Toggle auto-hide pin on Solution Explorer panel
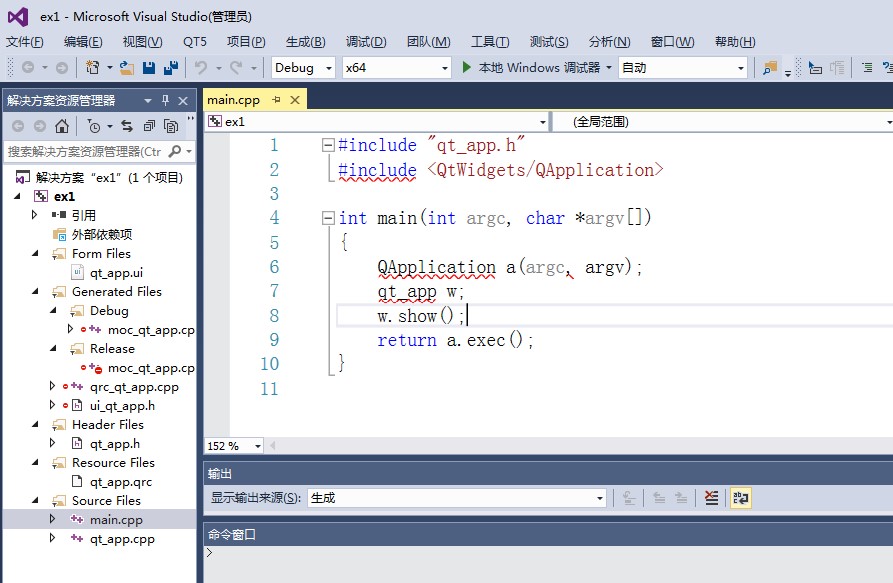The image size is (893, 583). coord(165,100)
